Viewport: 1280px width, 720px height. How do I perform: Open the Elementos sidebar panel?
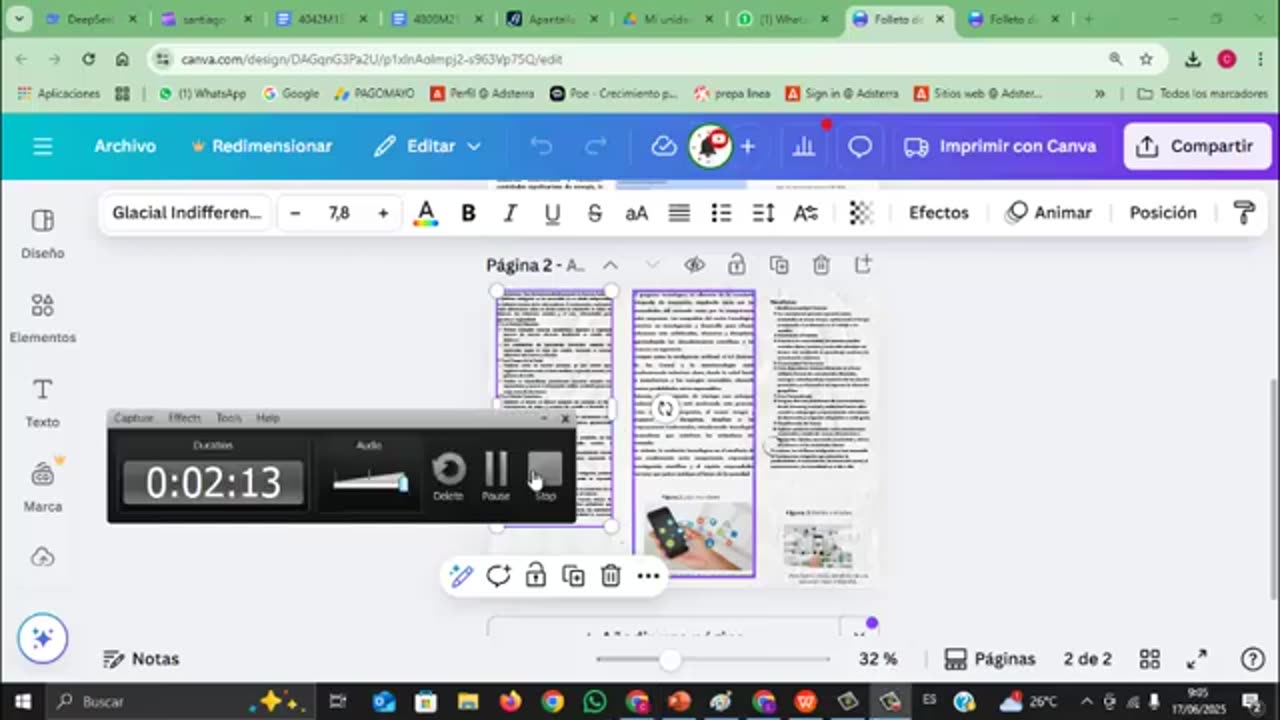tap(42, 318)
